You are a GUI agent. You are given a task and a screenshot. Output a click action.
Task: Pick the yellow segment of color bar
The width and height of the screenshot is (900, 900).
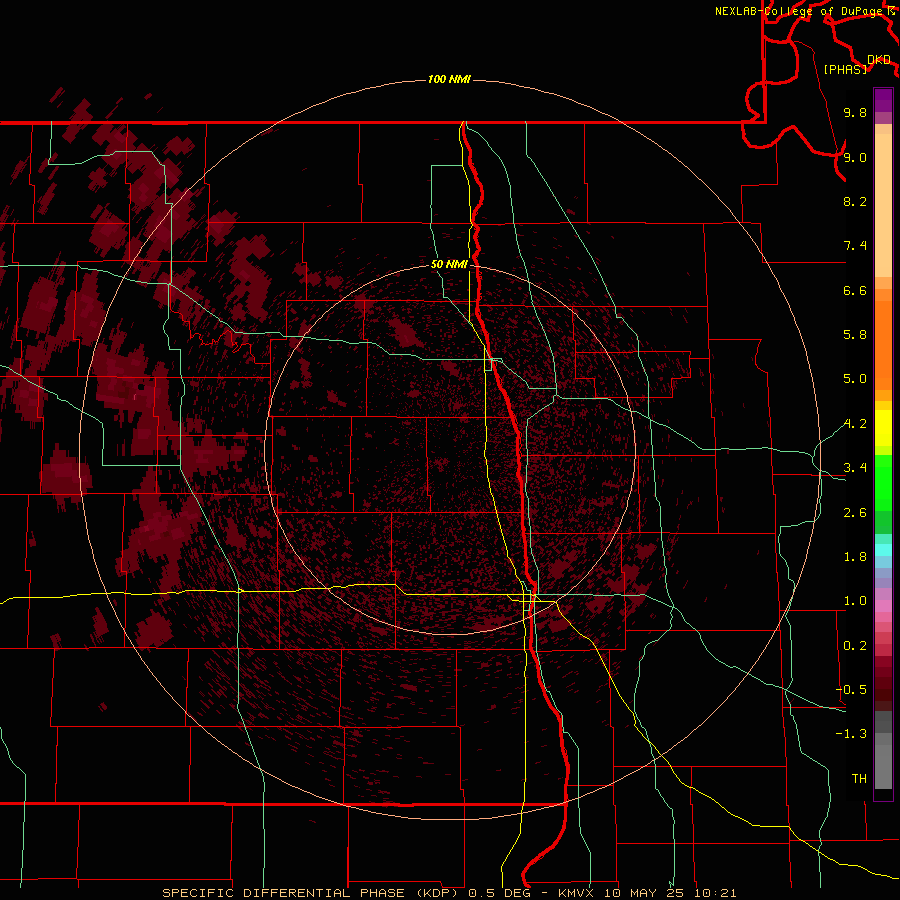pos(883,428)
